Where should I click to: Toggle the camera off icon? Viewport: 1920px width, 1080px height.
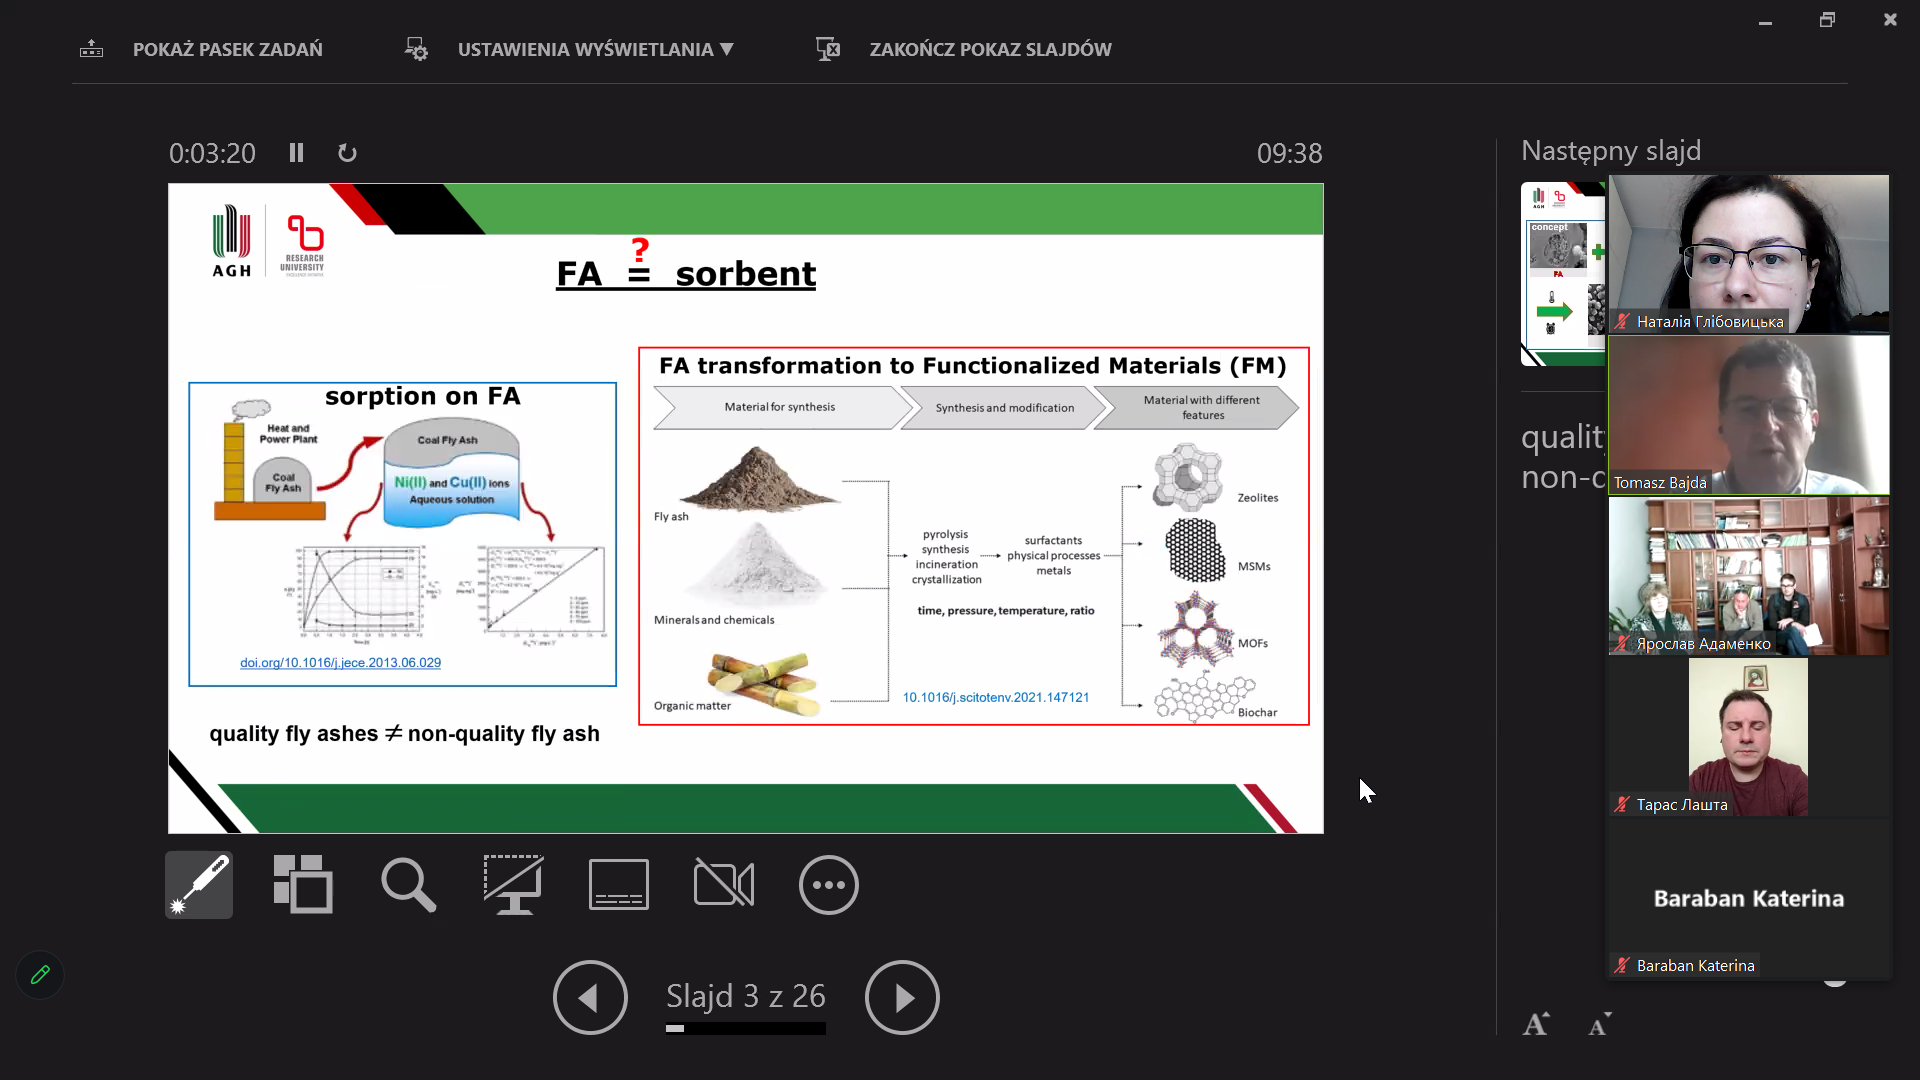(724, 885)
